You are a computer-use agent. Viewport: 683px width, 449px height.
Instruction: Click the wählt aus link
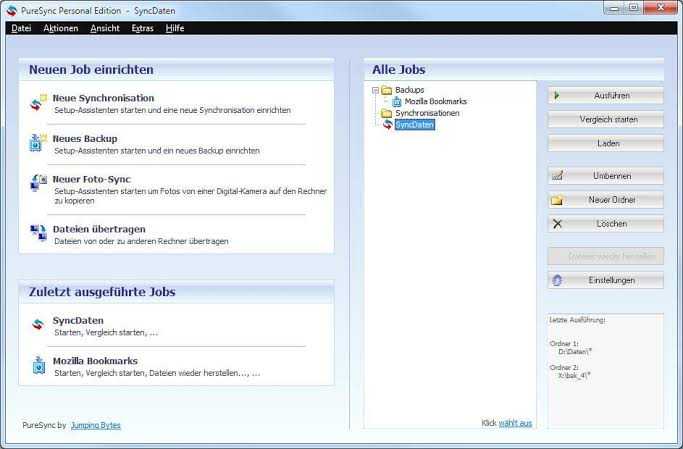pos(516,423)
